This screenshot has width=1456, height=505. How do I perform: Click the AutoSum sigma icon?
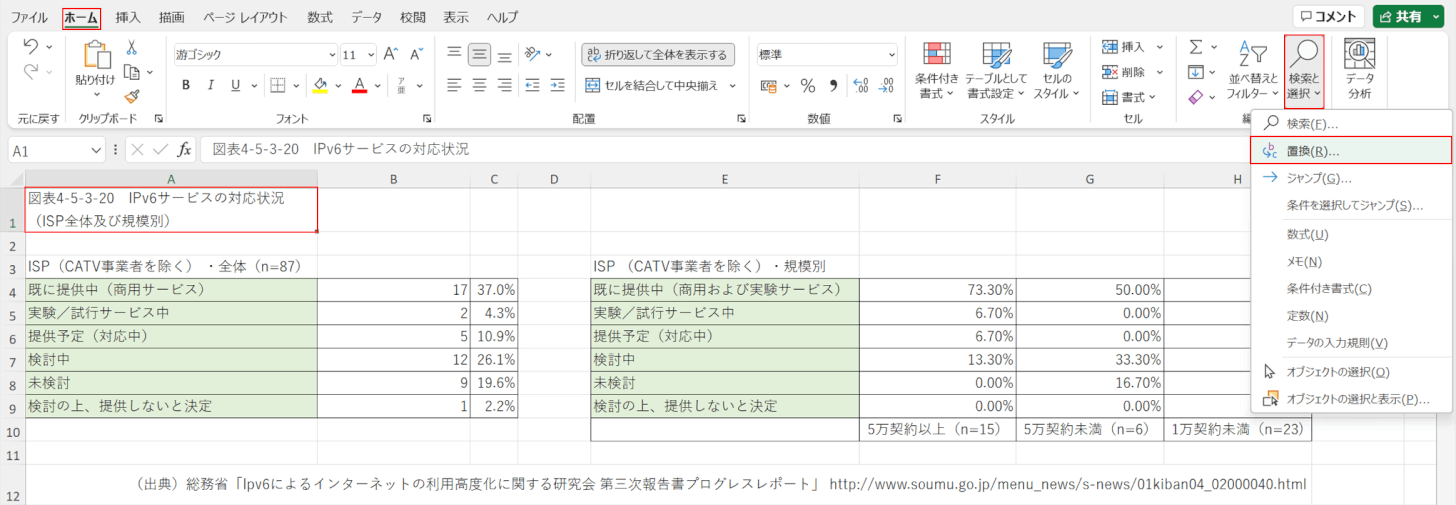point(1196,47)
